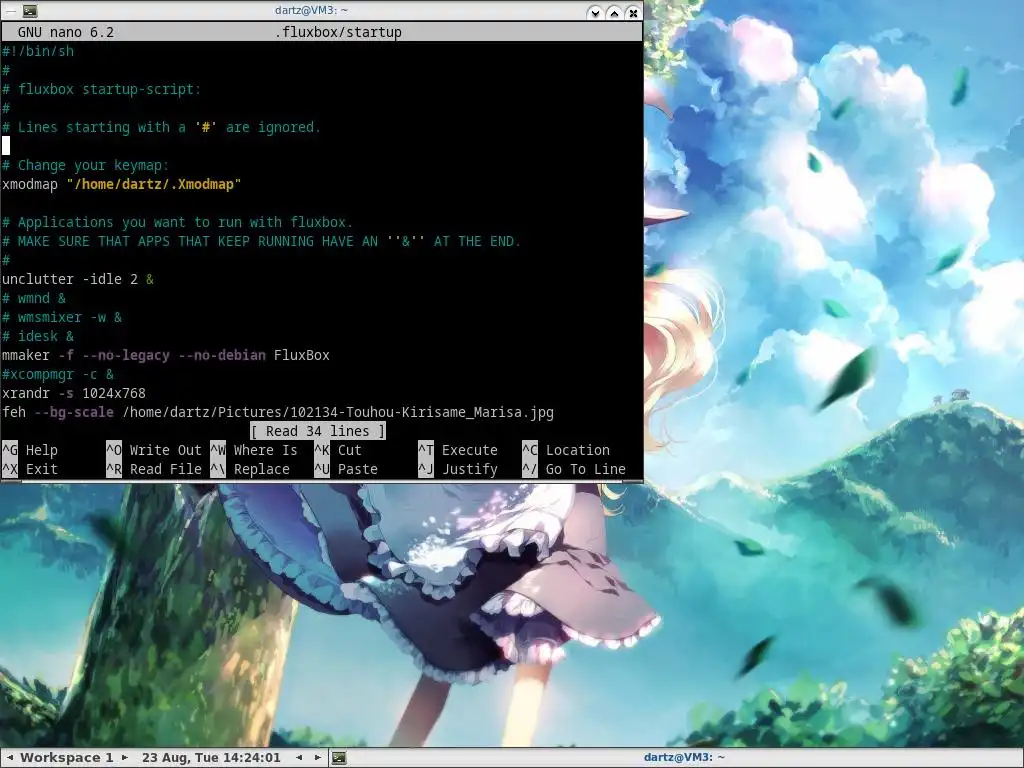Click 'Applications you want to run' comment

coord(178,222)
